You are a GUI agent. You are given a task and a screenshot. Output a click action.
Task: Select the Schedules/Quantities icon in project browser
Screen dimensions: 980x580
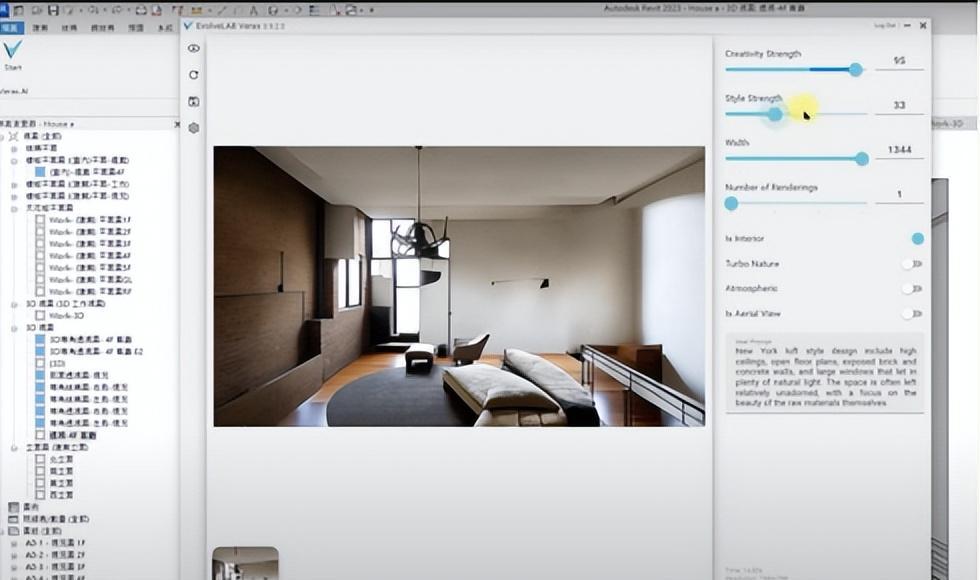pos(13,519)
